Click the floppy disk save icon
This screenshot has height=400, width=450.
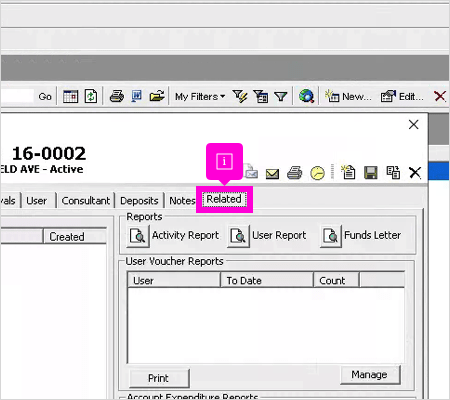point(371,173)
